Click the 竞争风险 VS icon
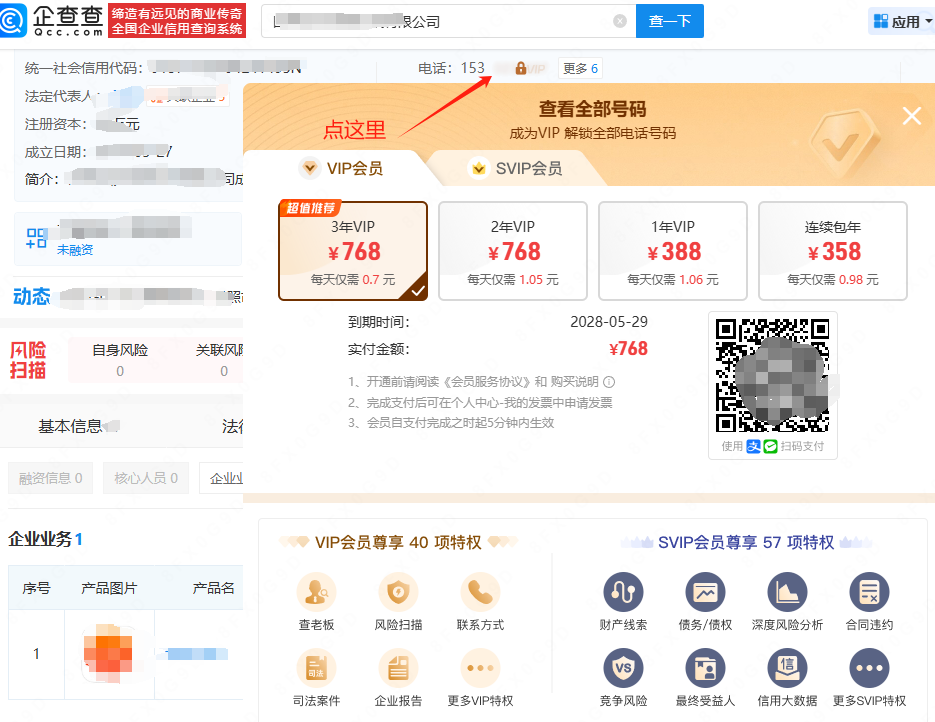Image resolution: width=935 pixels, height=722 pixels. tap(623, 668)
